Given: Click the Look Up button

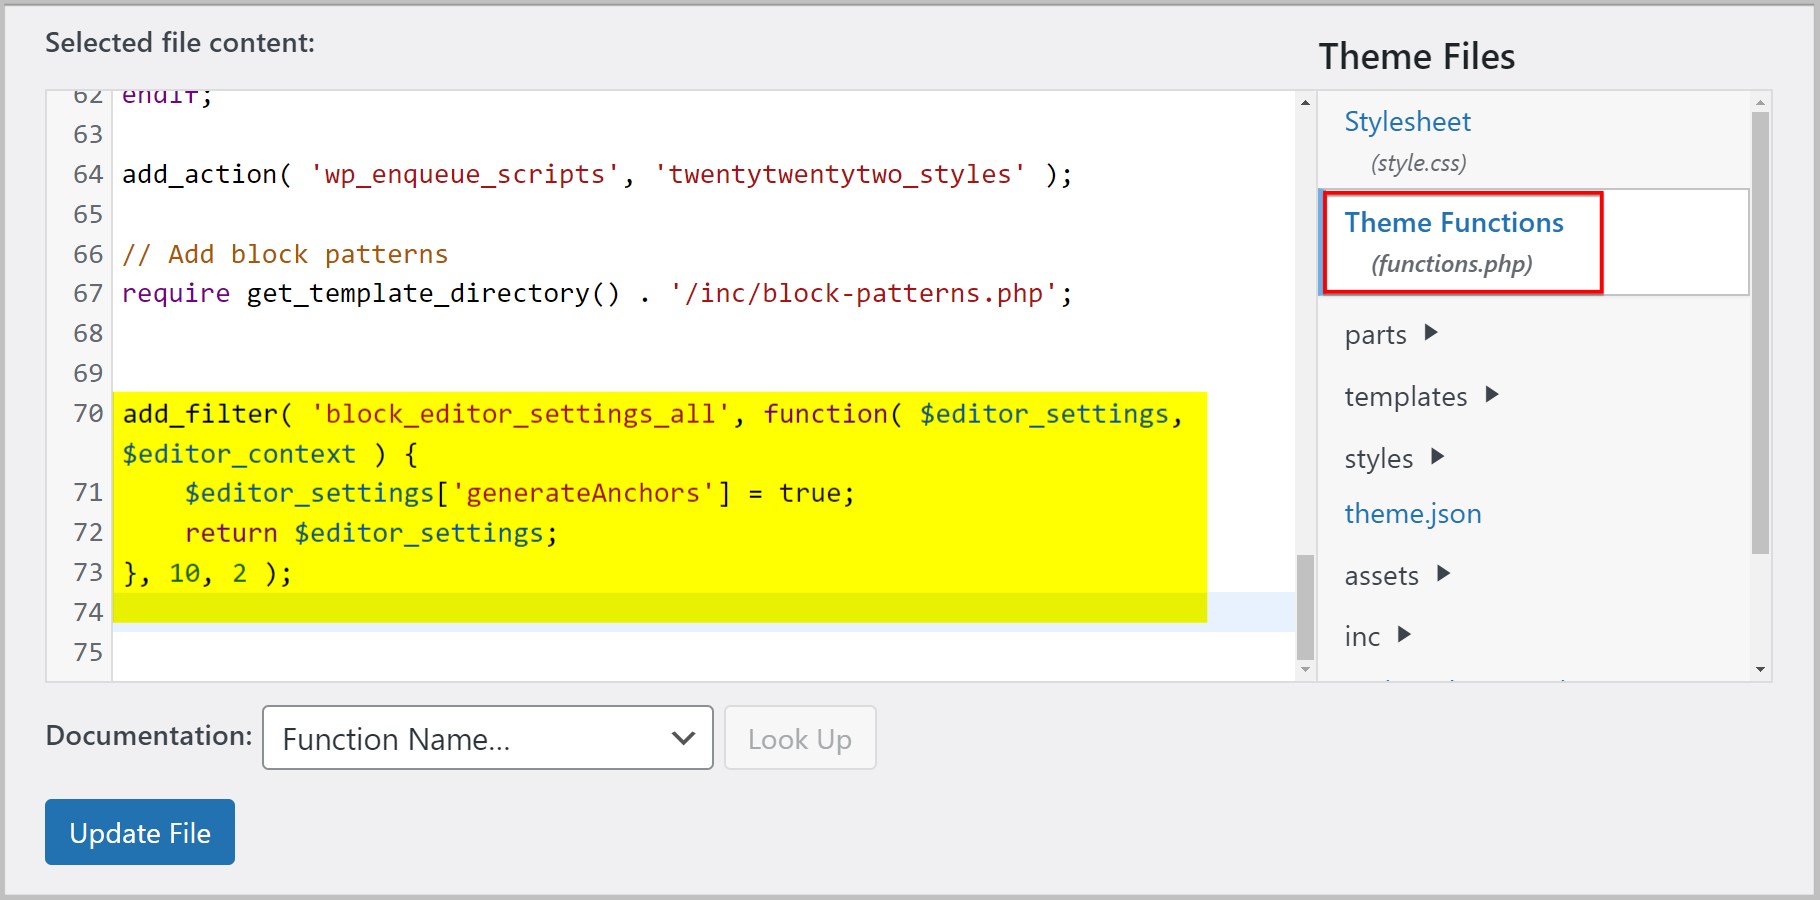Looking at the screenshot, I should point(799,738).
